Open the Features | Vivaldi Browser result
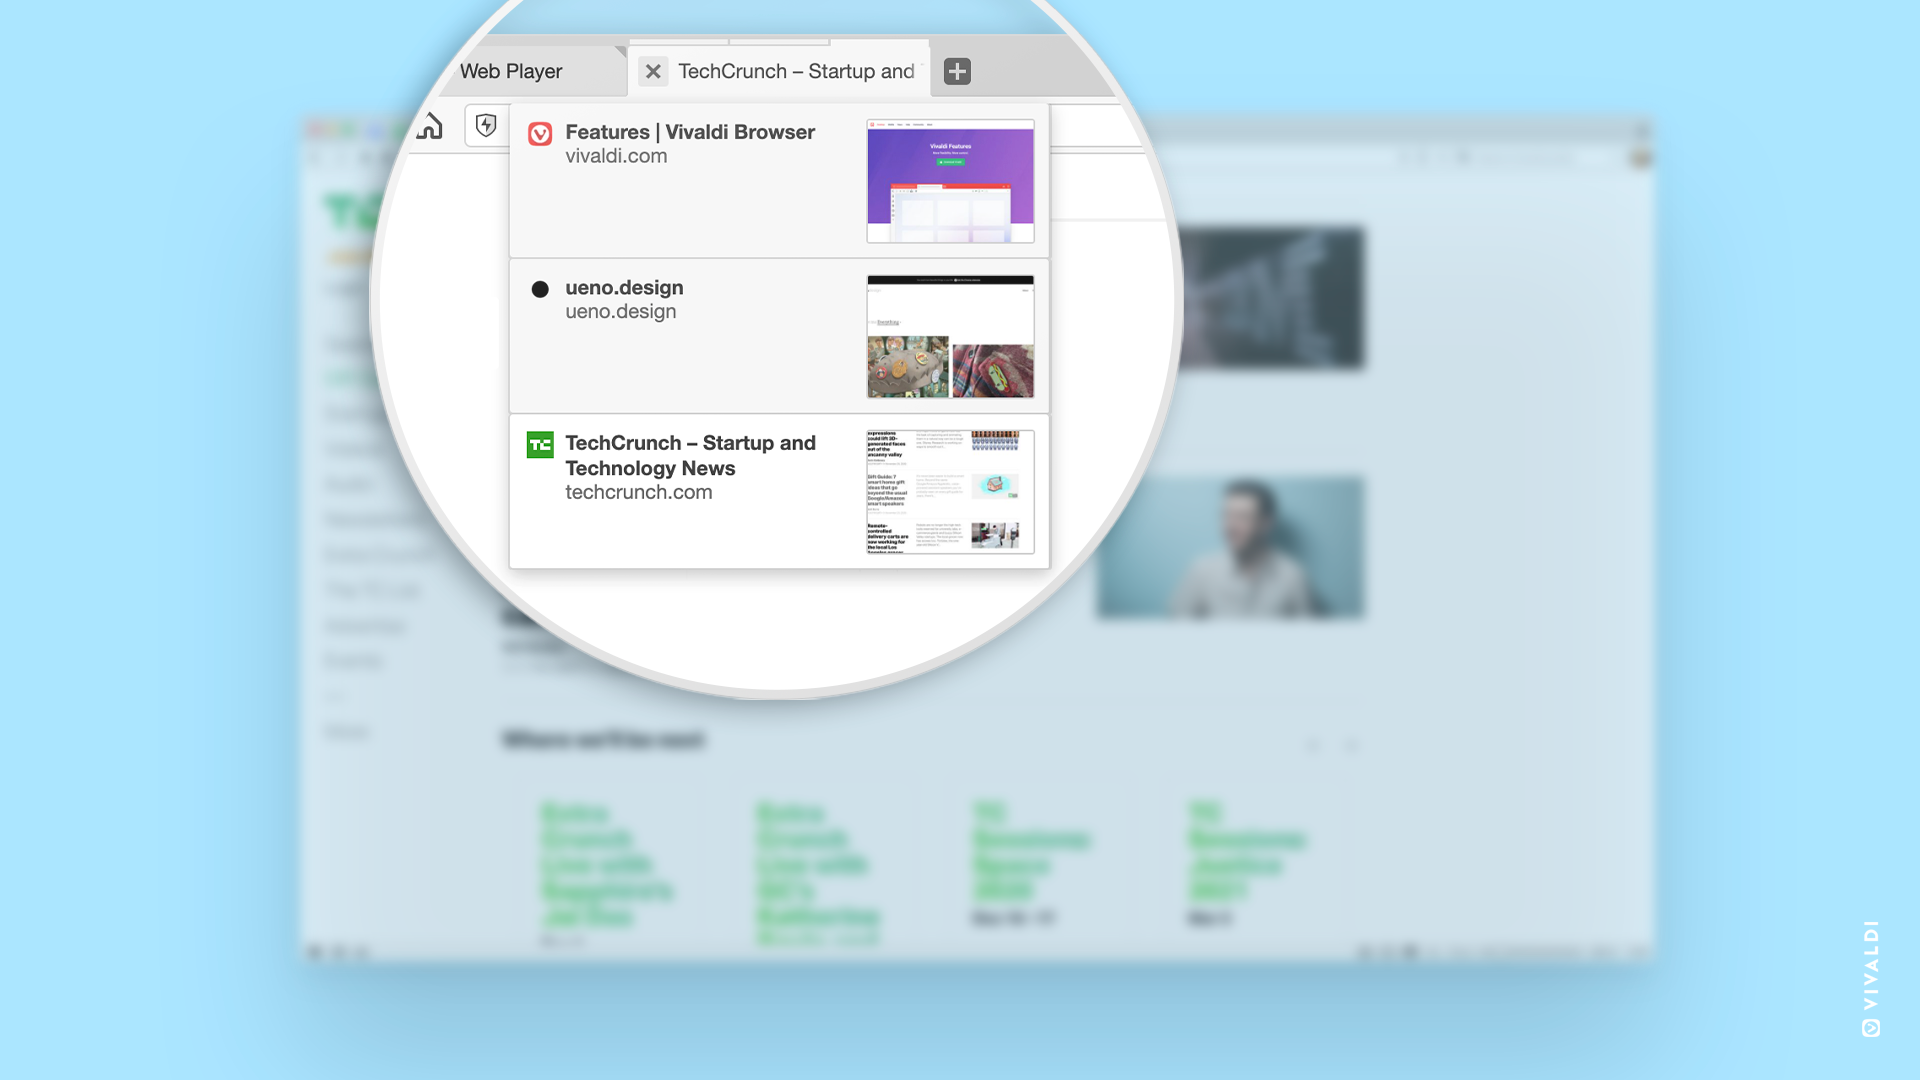The width and height of the screenshot is (1920, 1080). (x=778, y=181)
